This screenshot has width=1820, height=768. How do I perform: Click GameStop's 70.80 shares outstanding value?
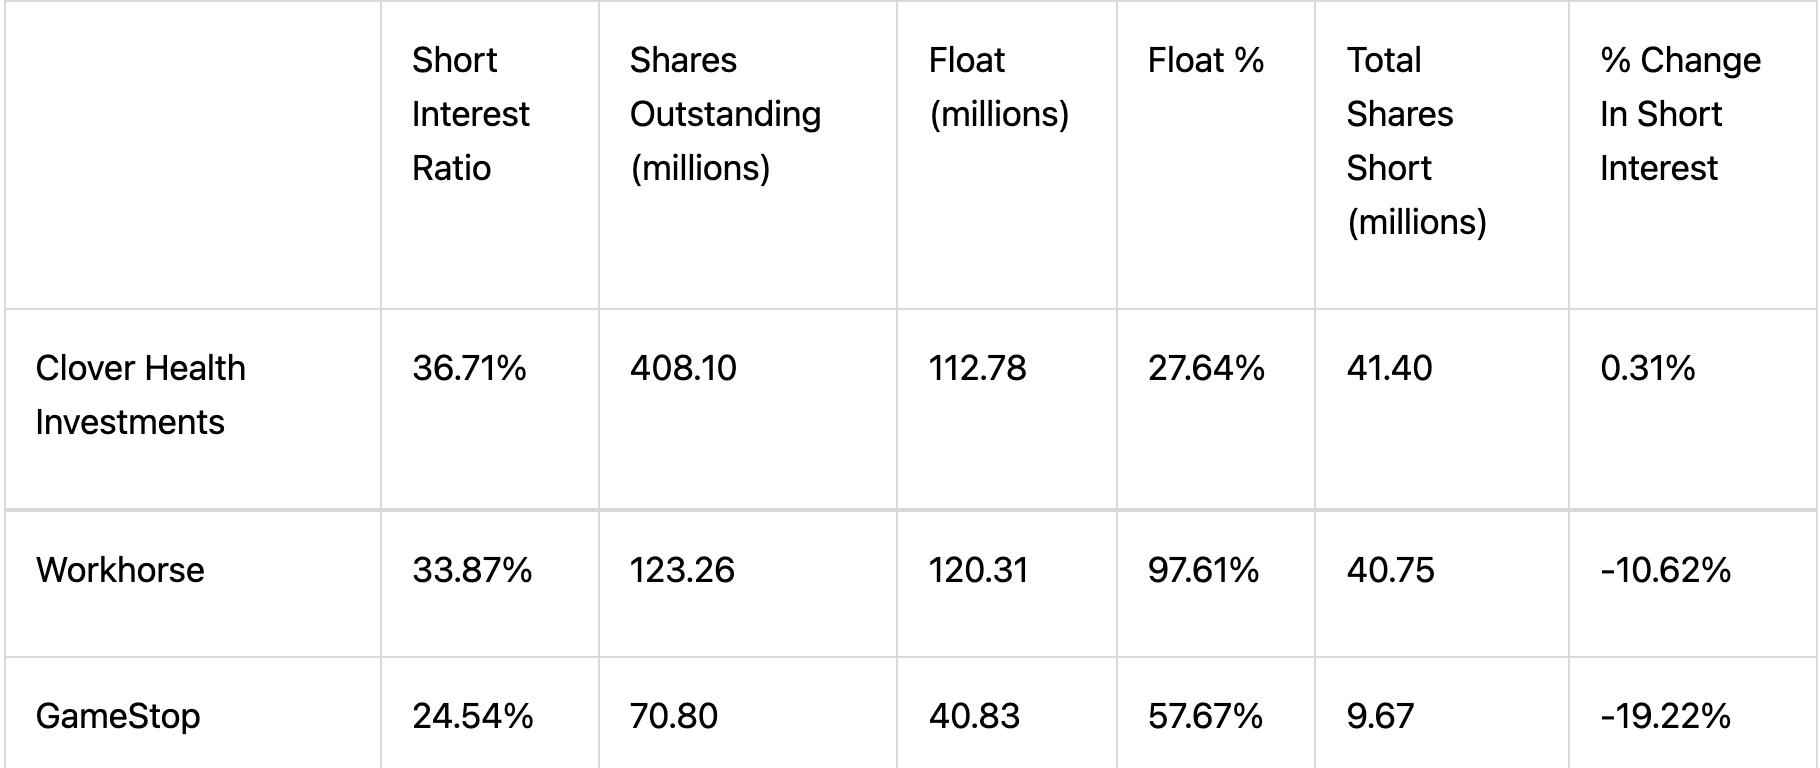pyautogui.click(x=673, y=716)
